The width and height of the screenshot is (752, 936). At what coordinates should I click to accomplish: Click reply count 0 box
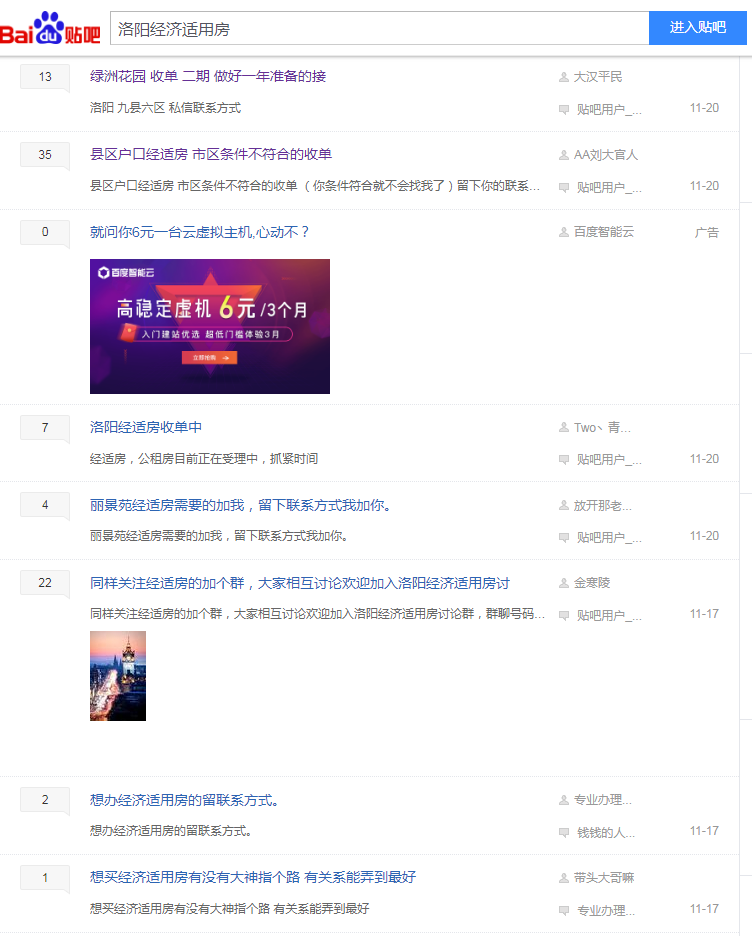tap(45, 232)
